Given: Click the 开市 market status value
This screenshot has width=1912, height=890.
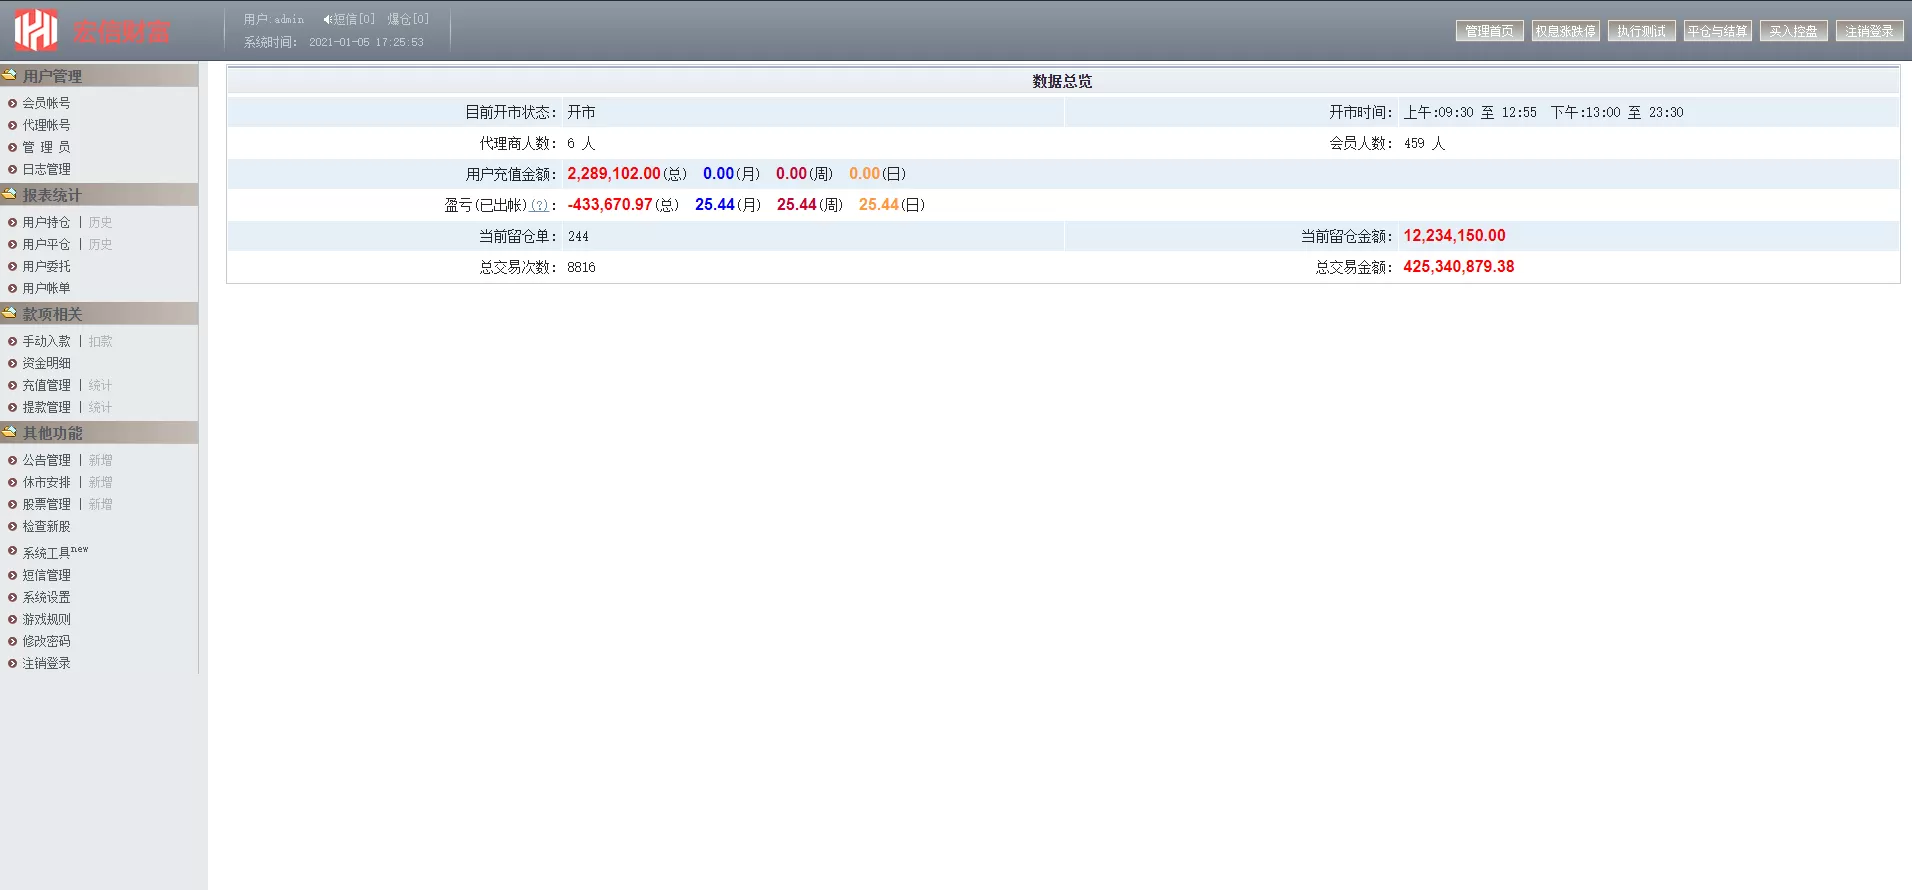Looking at the screenshot, I should (x=581, y=112).
